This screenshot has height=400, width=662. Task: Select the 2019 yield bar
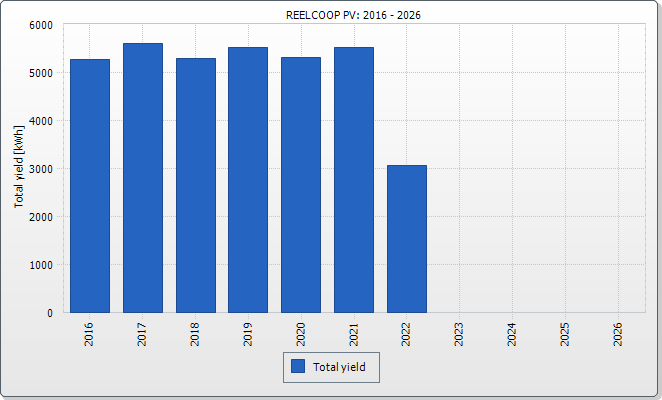(x=248, y=180)
